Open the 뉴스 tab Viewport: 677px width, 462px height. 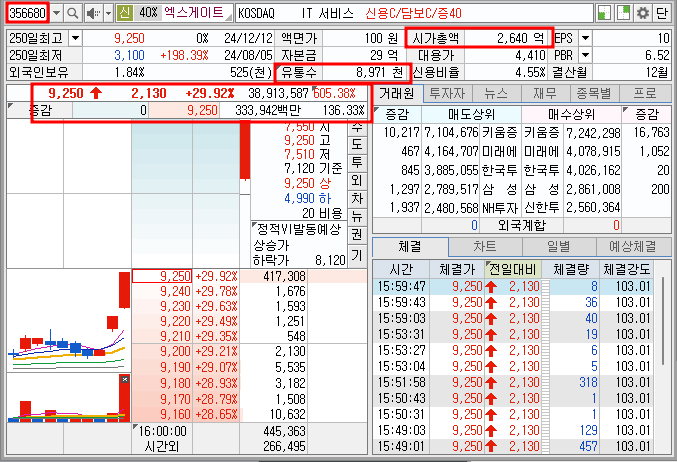497,93
